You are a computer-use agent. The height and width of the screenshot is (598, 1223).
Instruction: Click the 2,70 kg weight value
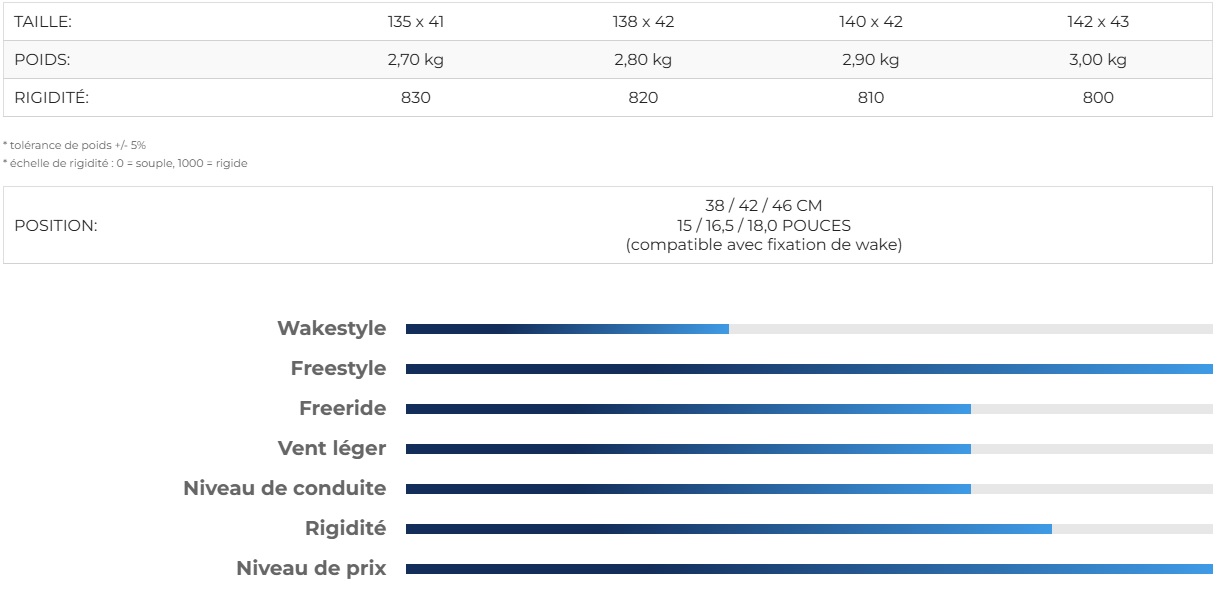[x=416, y=60]
